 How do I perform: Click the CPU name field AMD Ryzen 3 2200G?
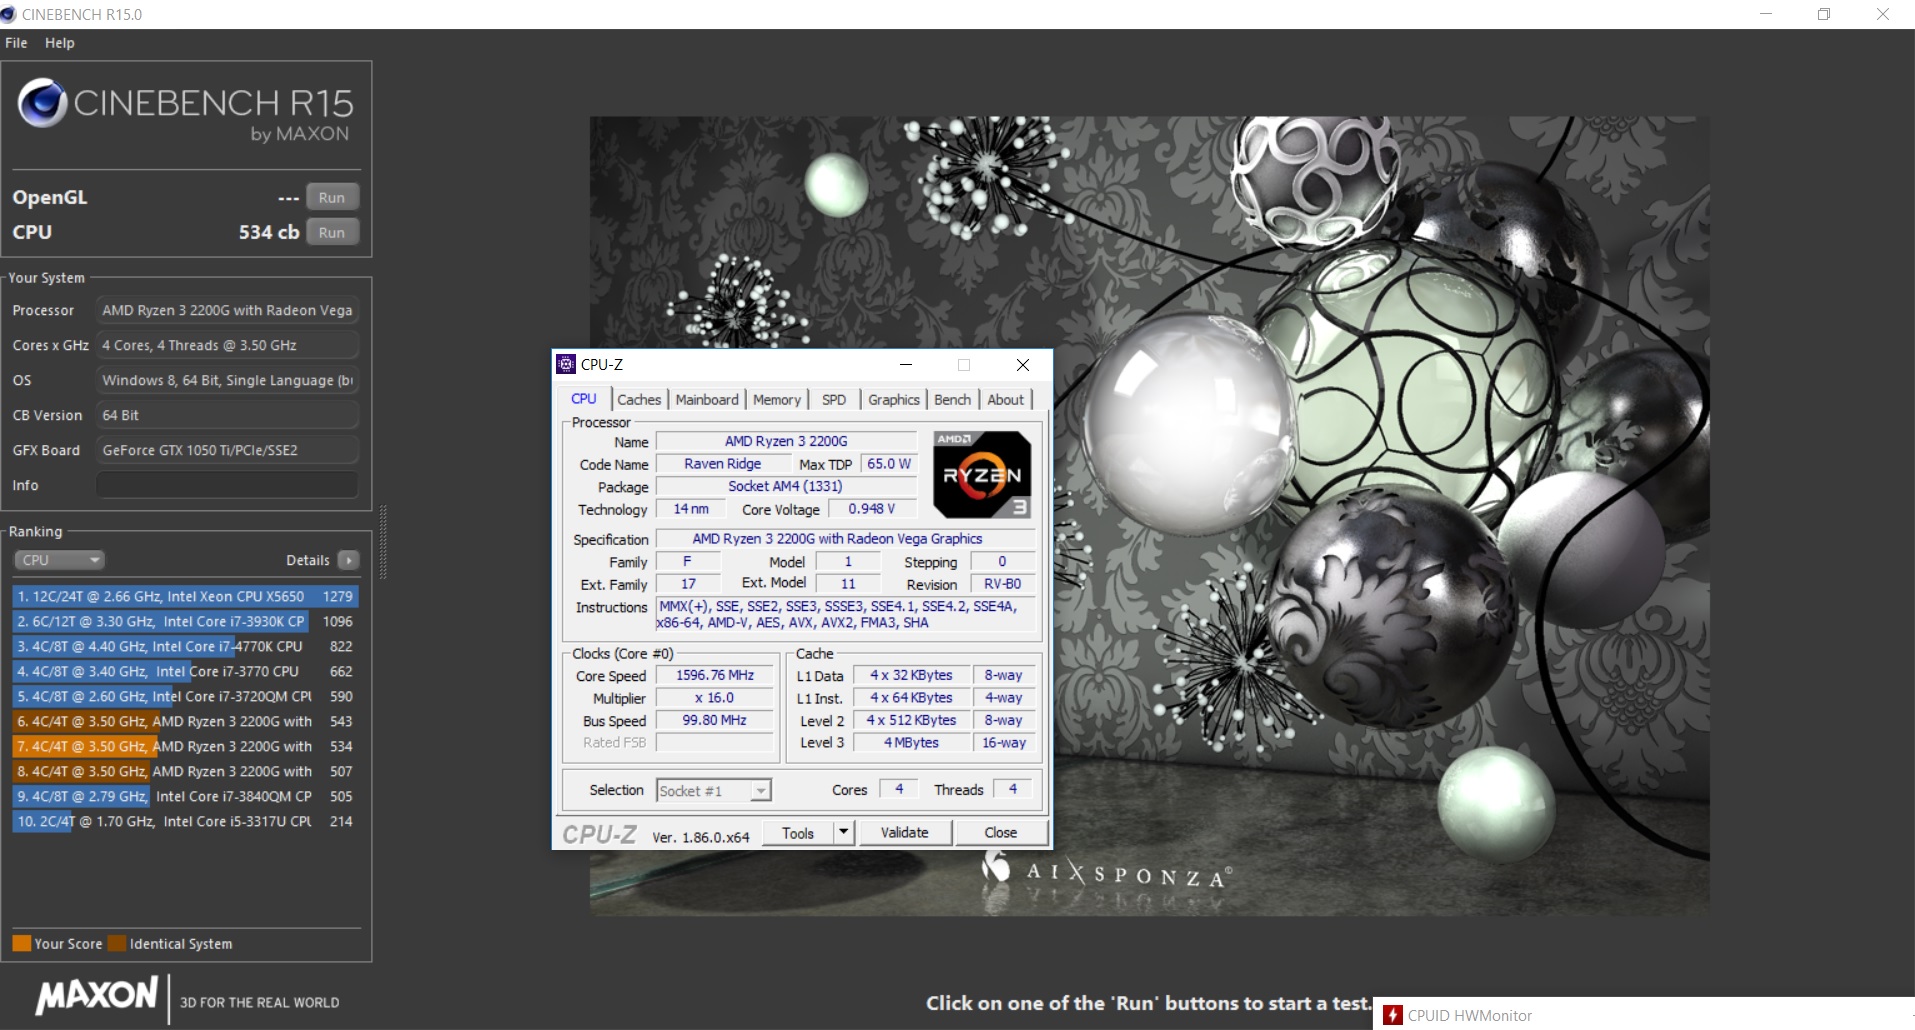[786, 441]
